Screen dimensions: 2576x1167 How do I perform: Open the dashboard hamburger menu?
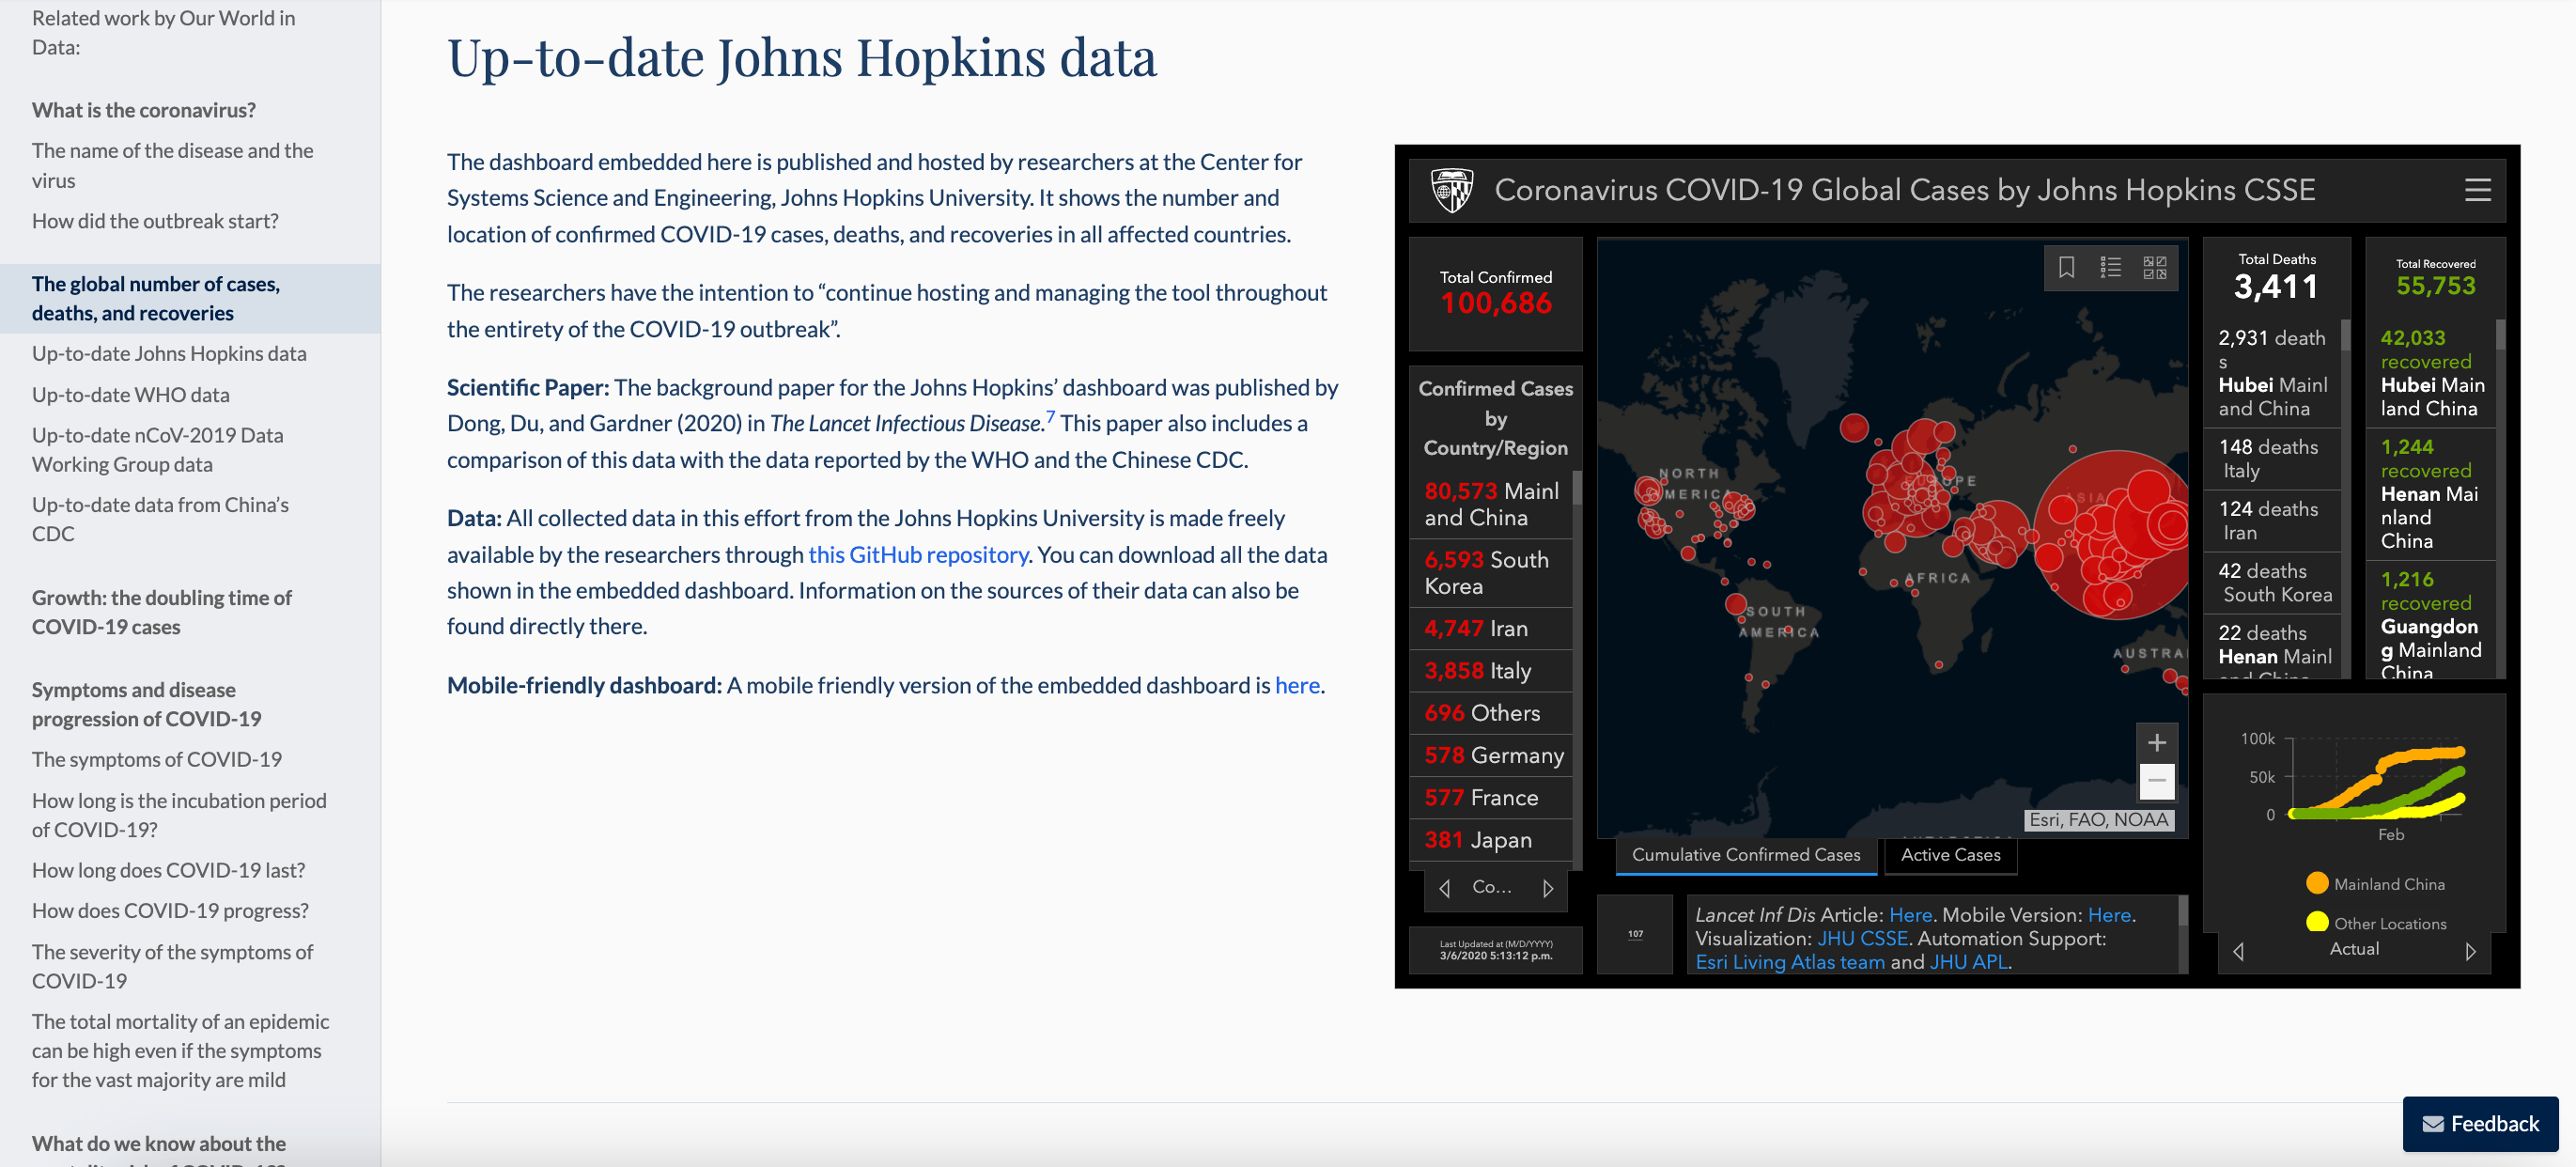click(2479, 191)
